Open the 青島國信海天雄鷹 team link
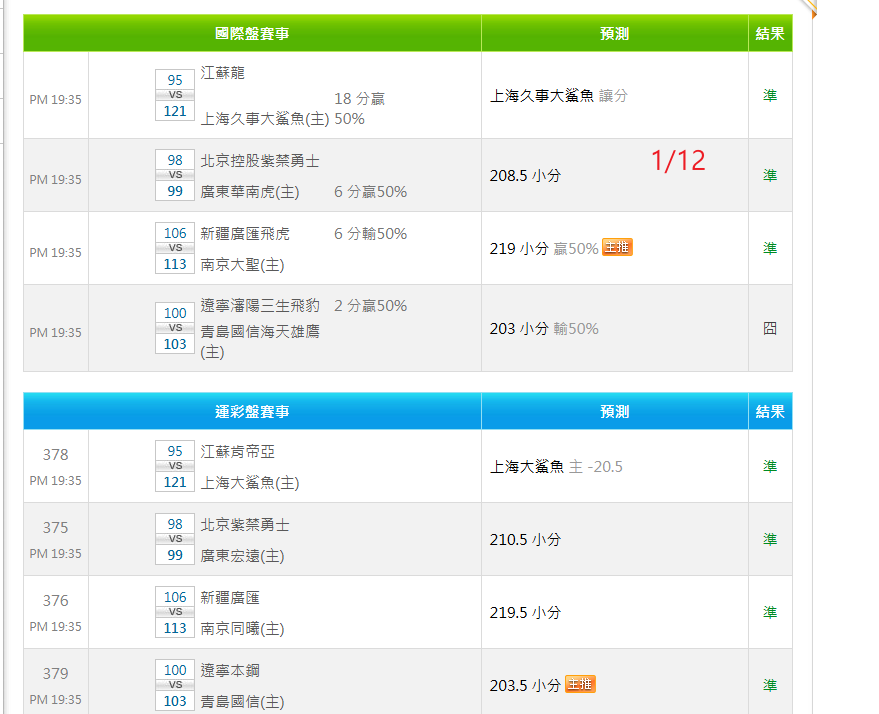 pos(260,331)
